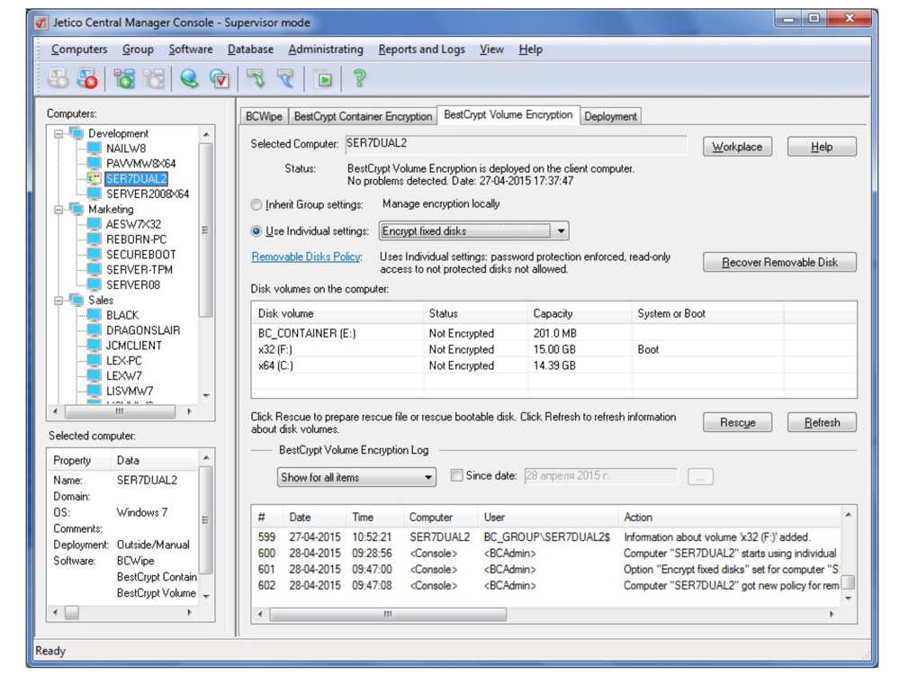Click the blue arrow toolbar icon
The image size is (900, 685).
pos(285,78)
